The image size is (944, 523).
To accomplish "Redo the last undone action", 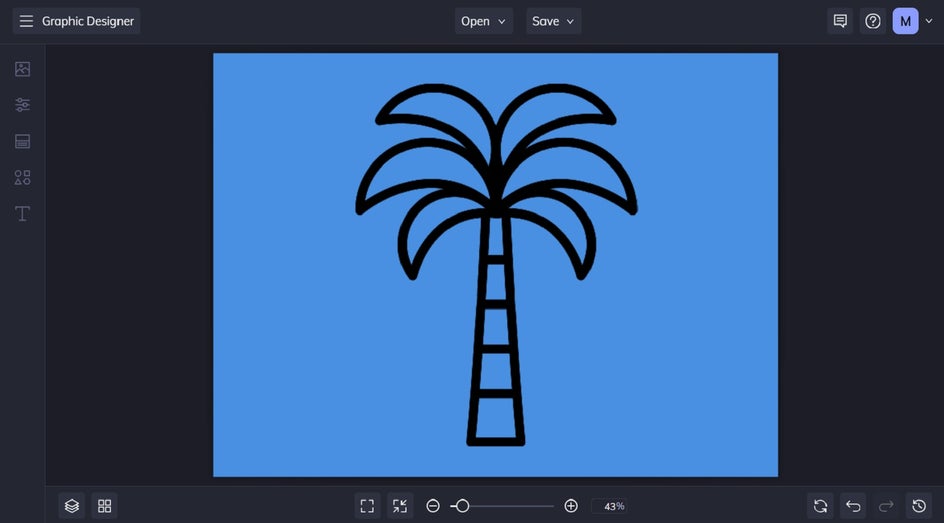I will [x=886, y=506].
